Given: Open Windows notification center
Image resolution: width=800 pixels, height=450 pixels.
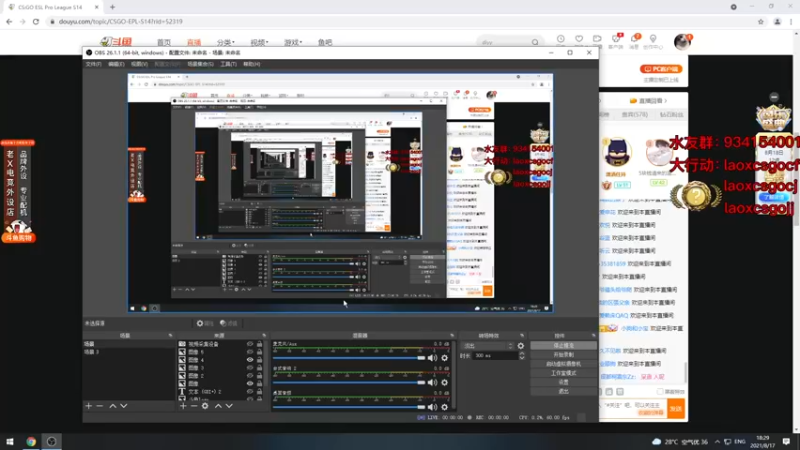Looking at the screenshot, I should (786, 441).
